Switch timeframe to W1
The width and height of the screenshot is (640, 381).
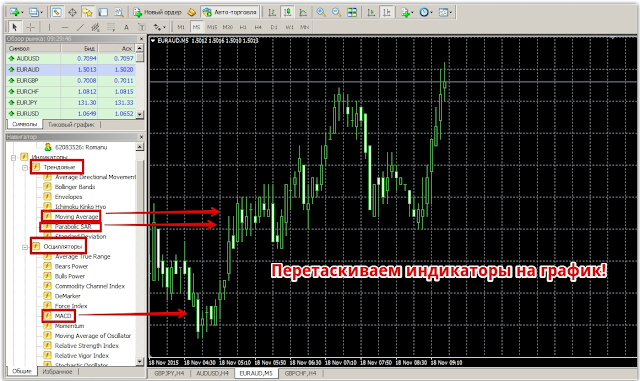click(x=289, y=27)
